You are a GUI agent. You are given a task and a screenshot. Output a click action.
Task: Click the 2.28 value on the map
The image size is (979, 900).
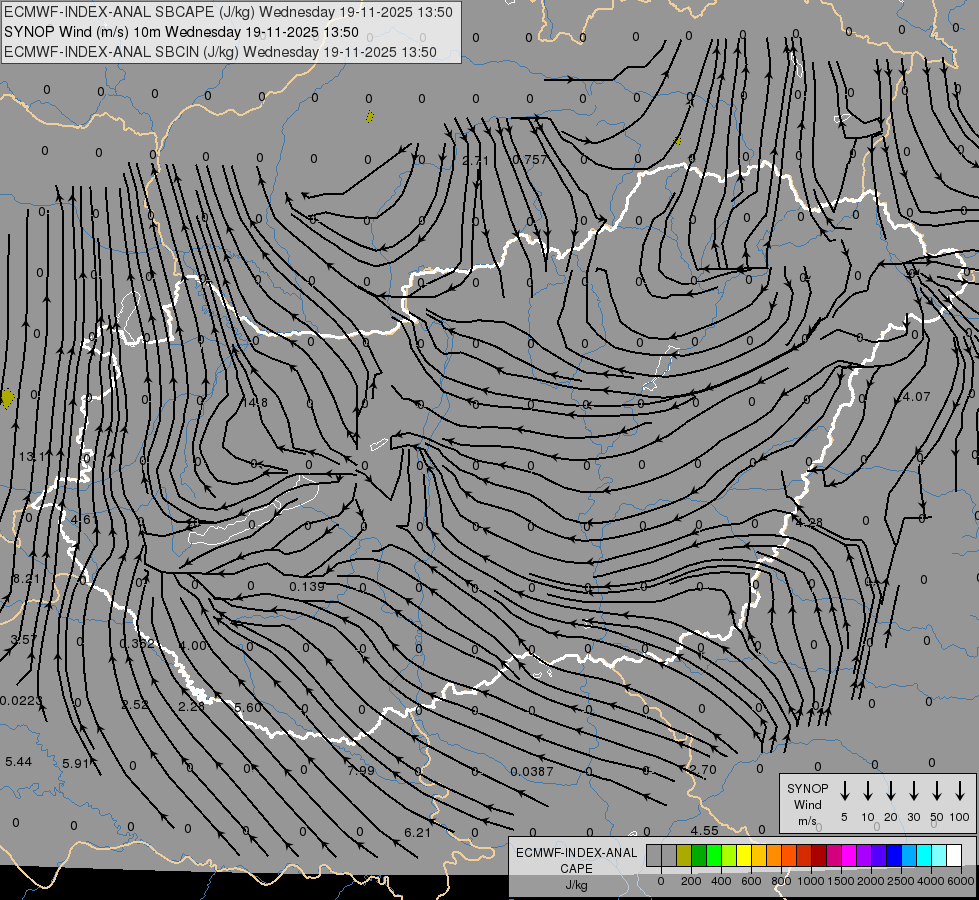click(192, 706)
